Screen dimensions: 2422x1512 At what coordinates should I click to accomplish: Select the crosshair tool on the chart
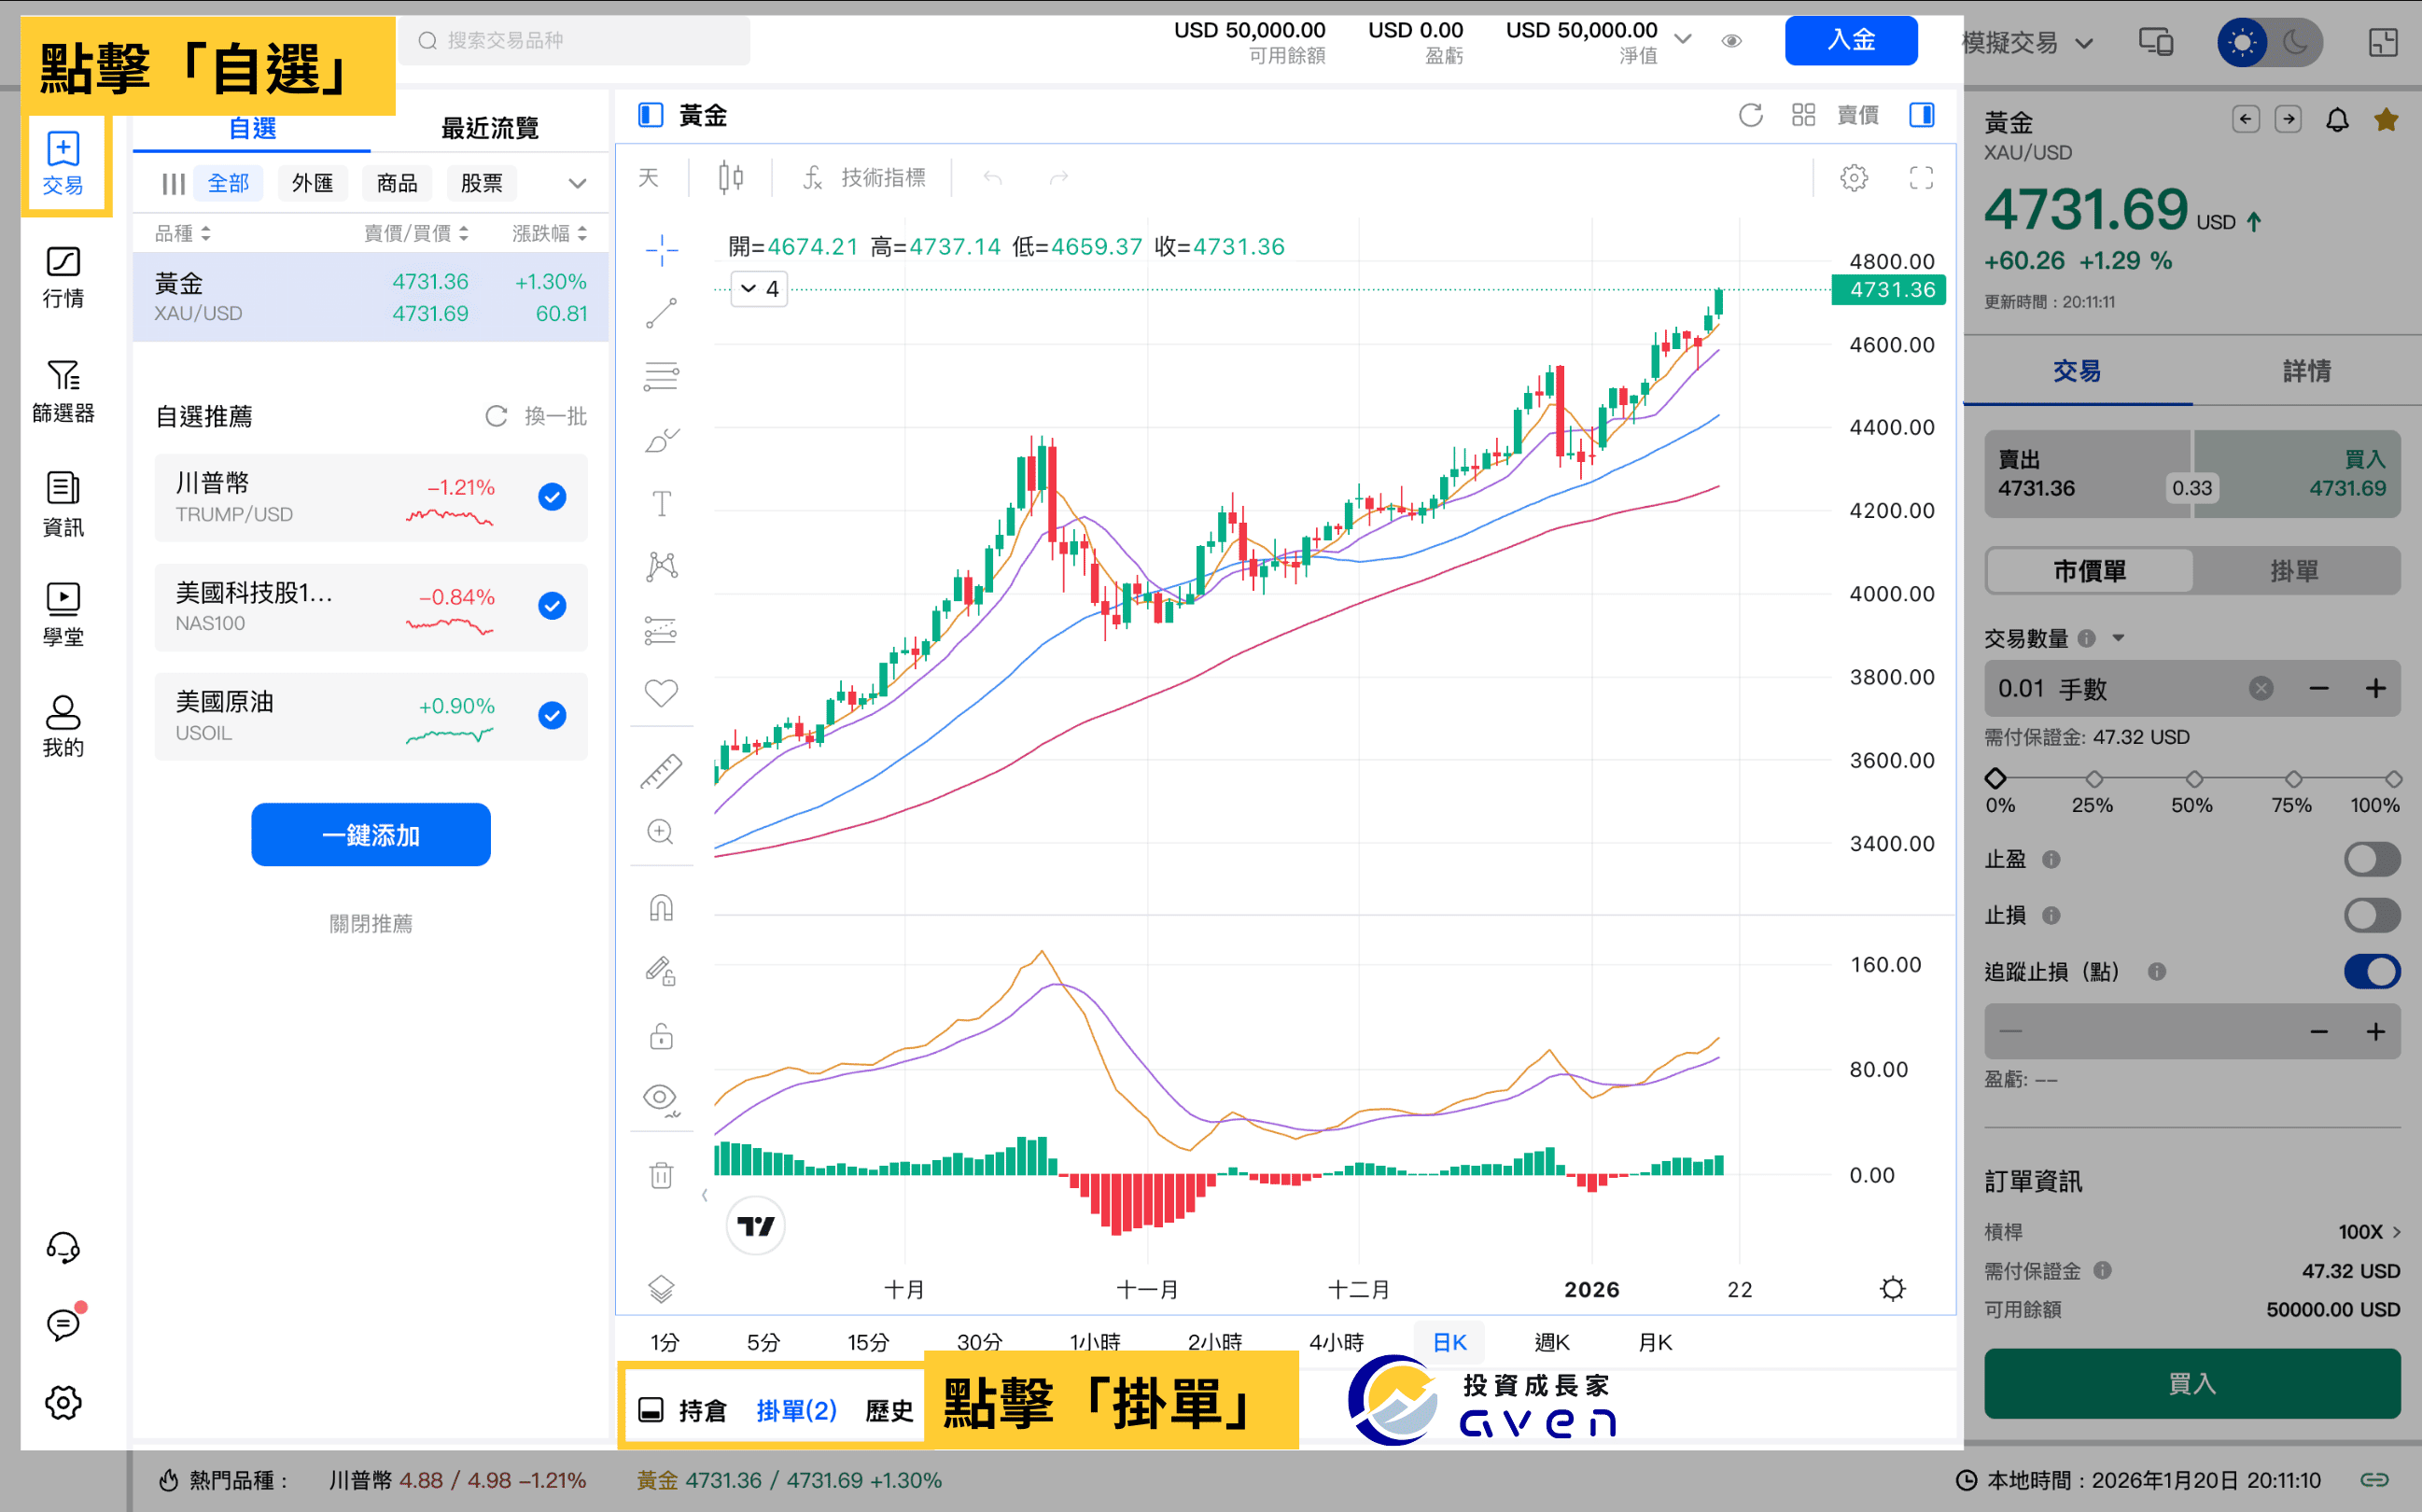659,251
